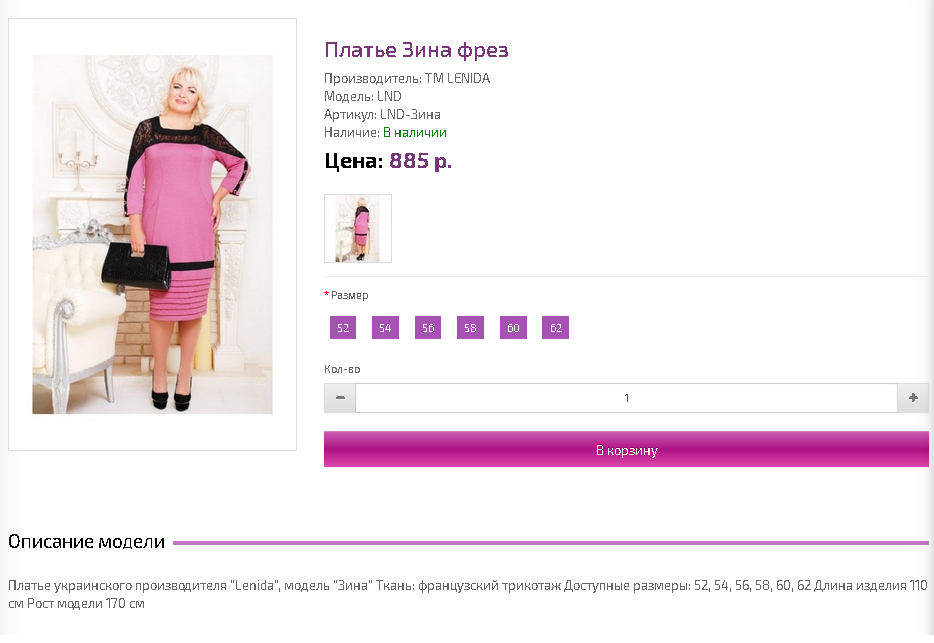934x643 pixels.
Task: Click the Описание модели heading
Action: pos(86,542)
